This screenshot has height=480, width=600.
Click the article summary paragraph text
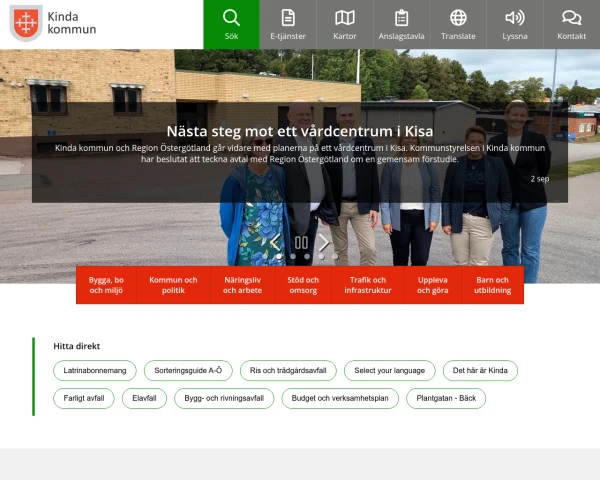(x=300, y=153)
